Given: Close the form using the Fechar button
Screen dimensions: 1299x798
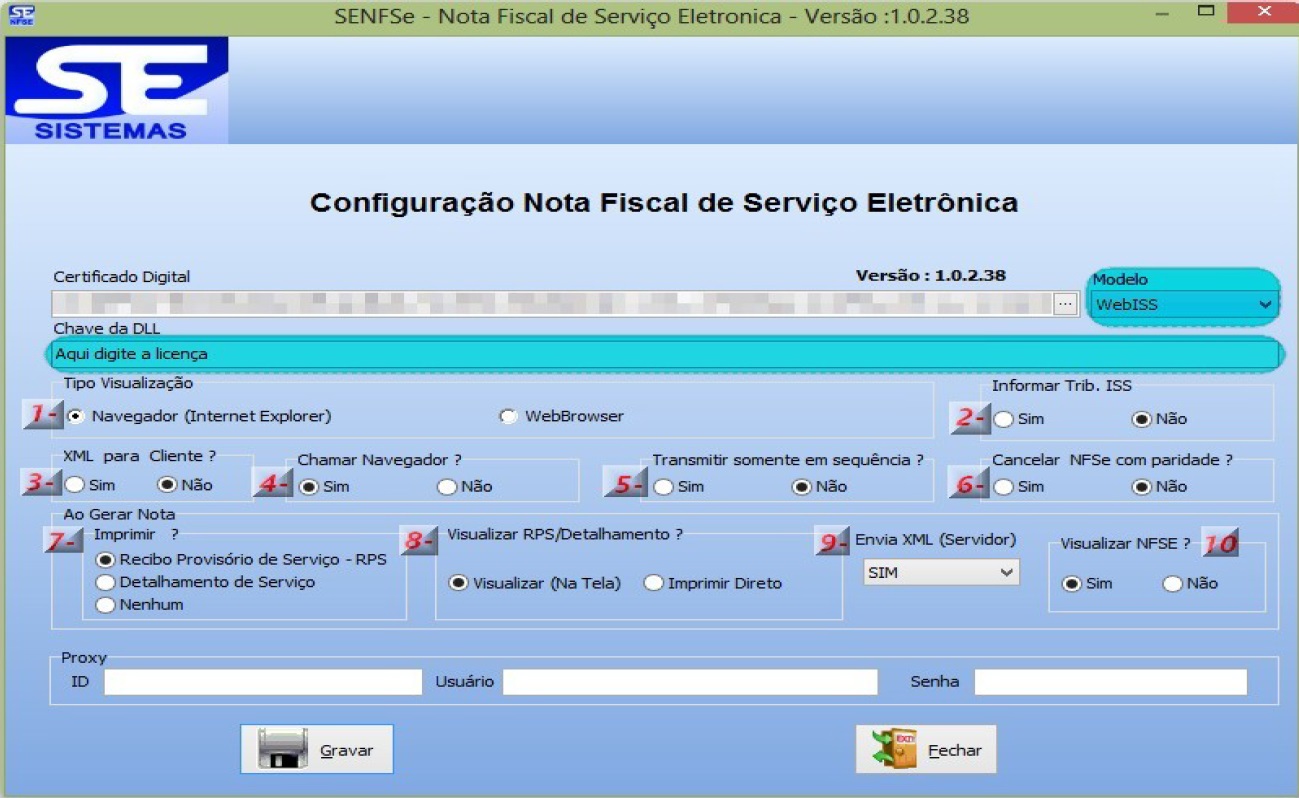Looking at the screenshot, I should 926,750.
